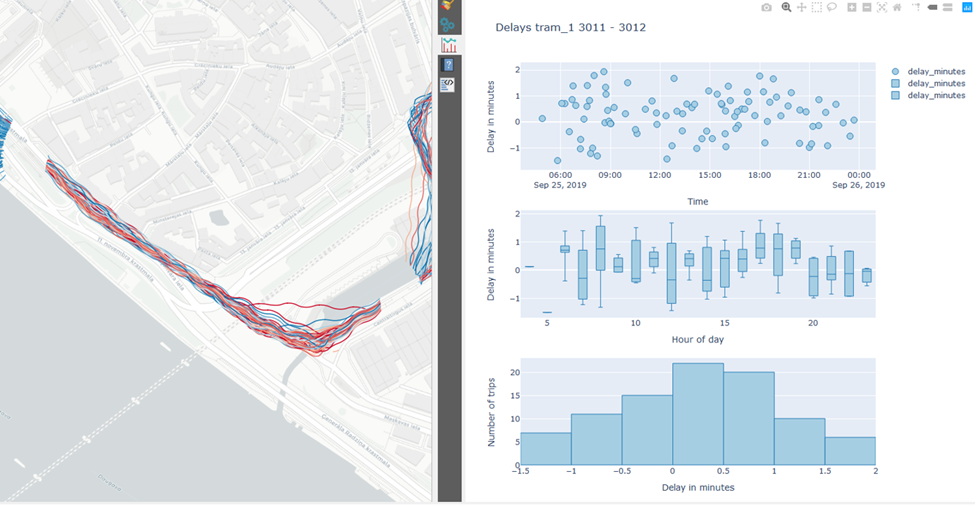Download plot as PNG camera icon

tap(766, 7)
